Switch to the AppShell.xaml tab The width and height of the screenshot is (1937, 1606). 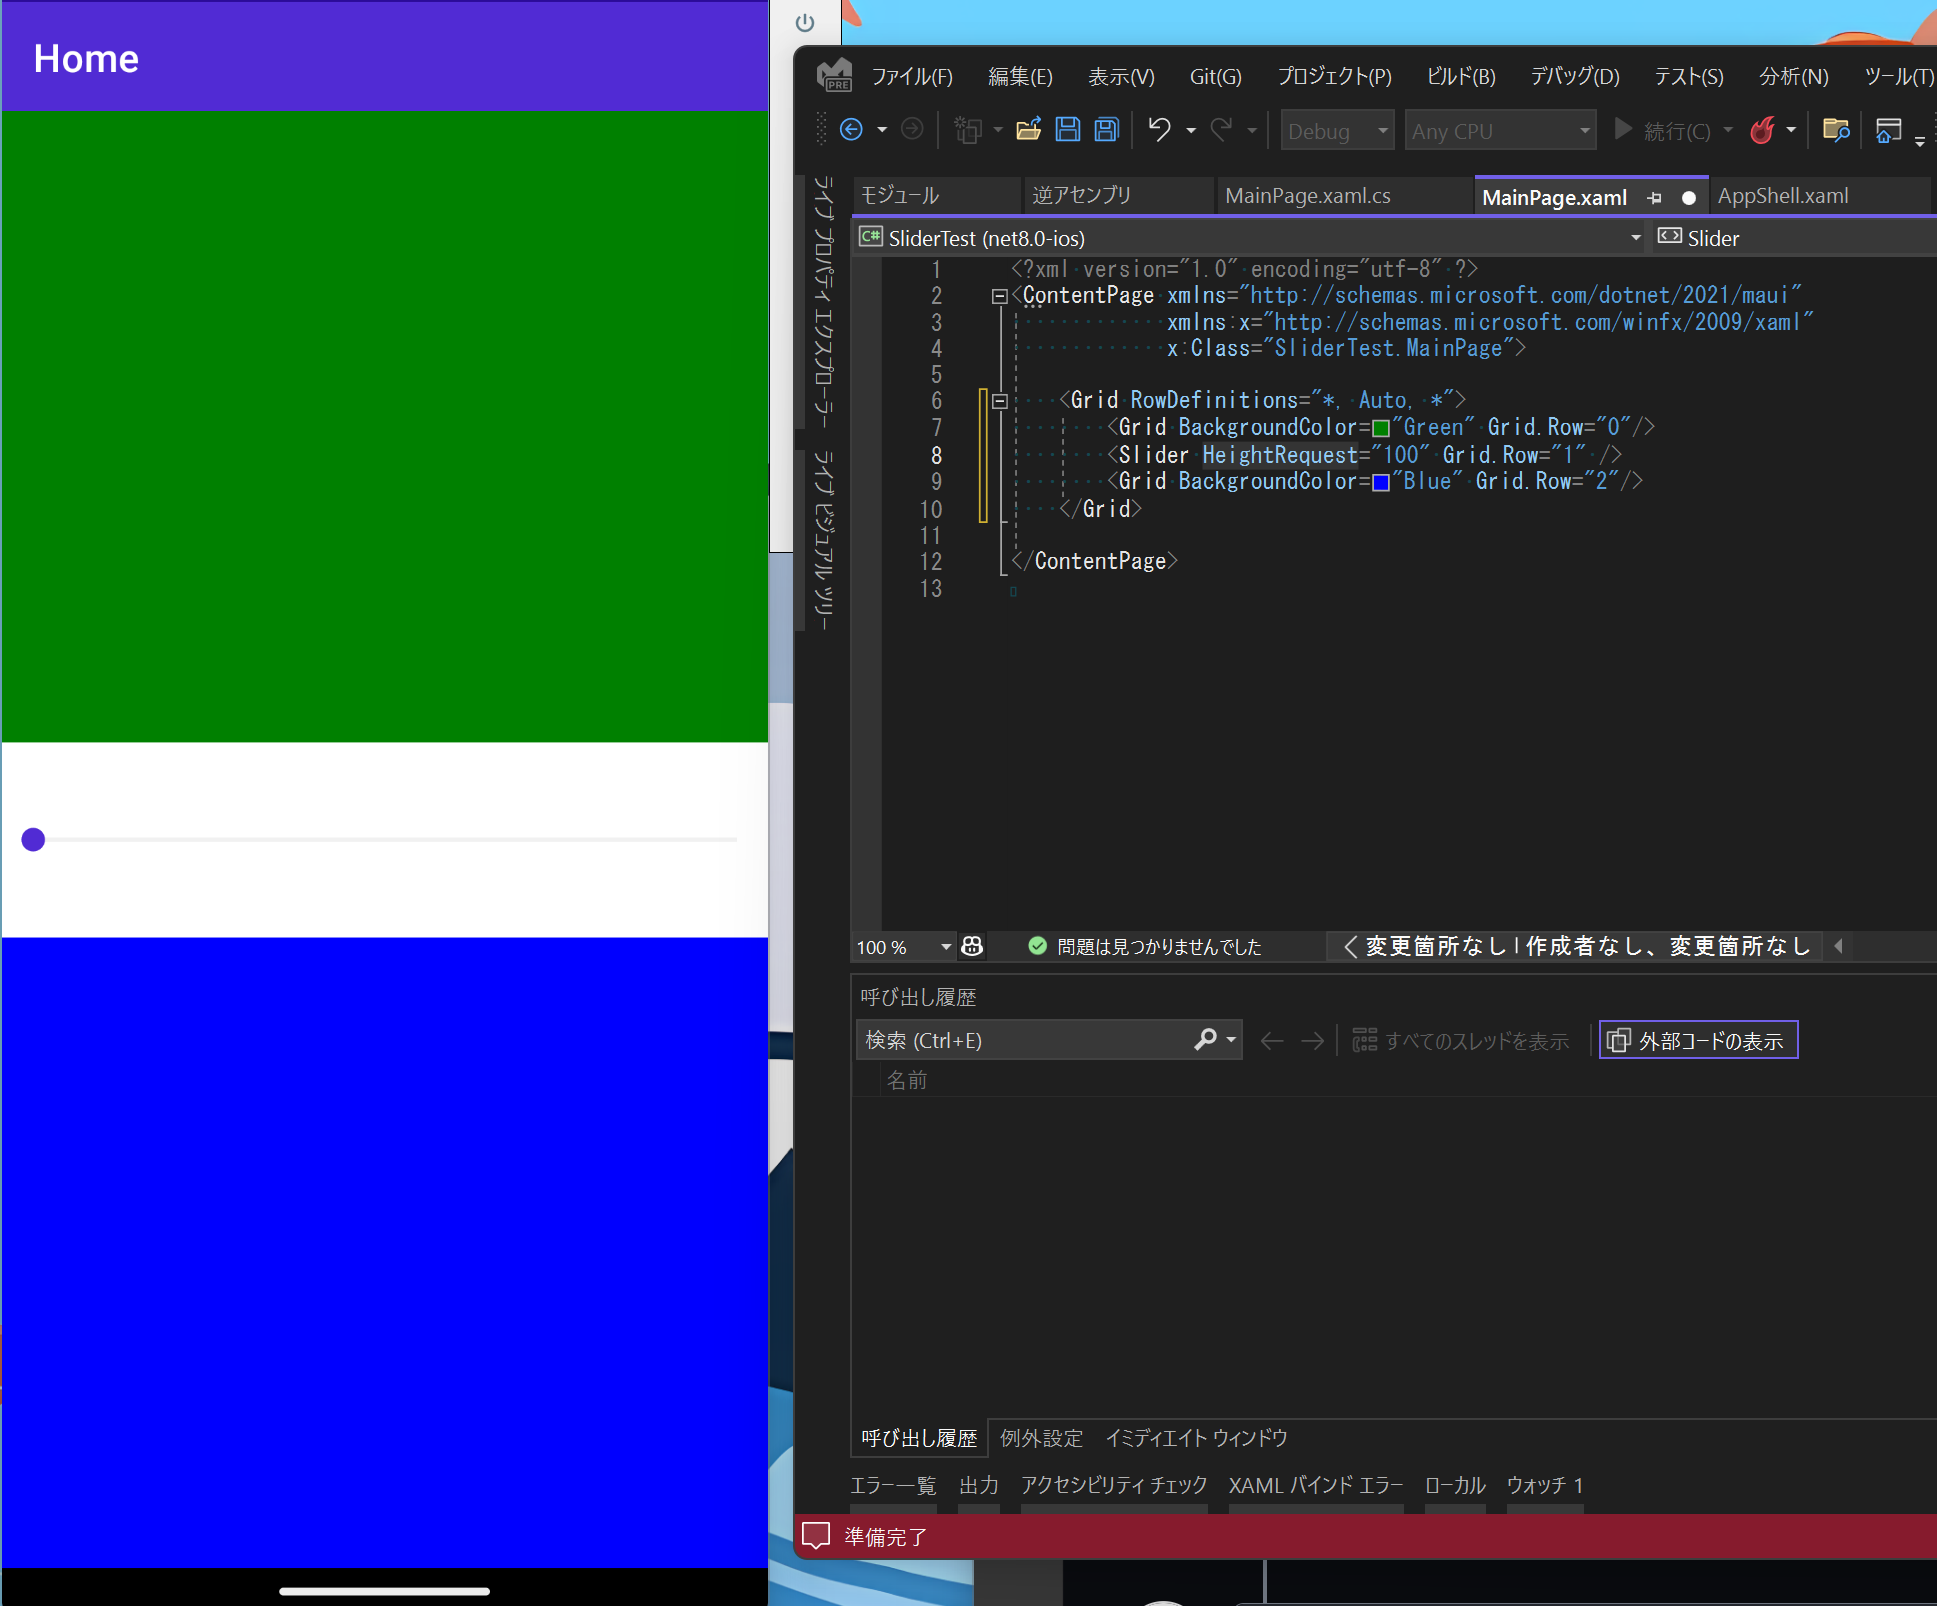[1782, 196]
